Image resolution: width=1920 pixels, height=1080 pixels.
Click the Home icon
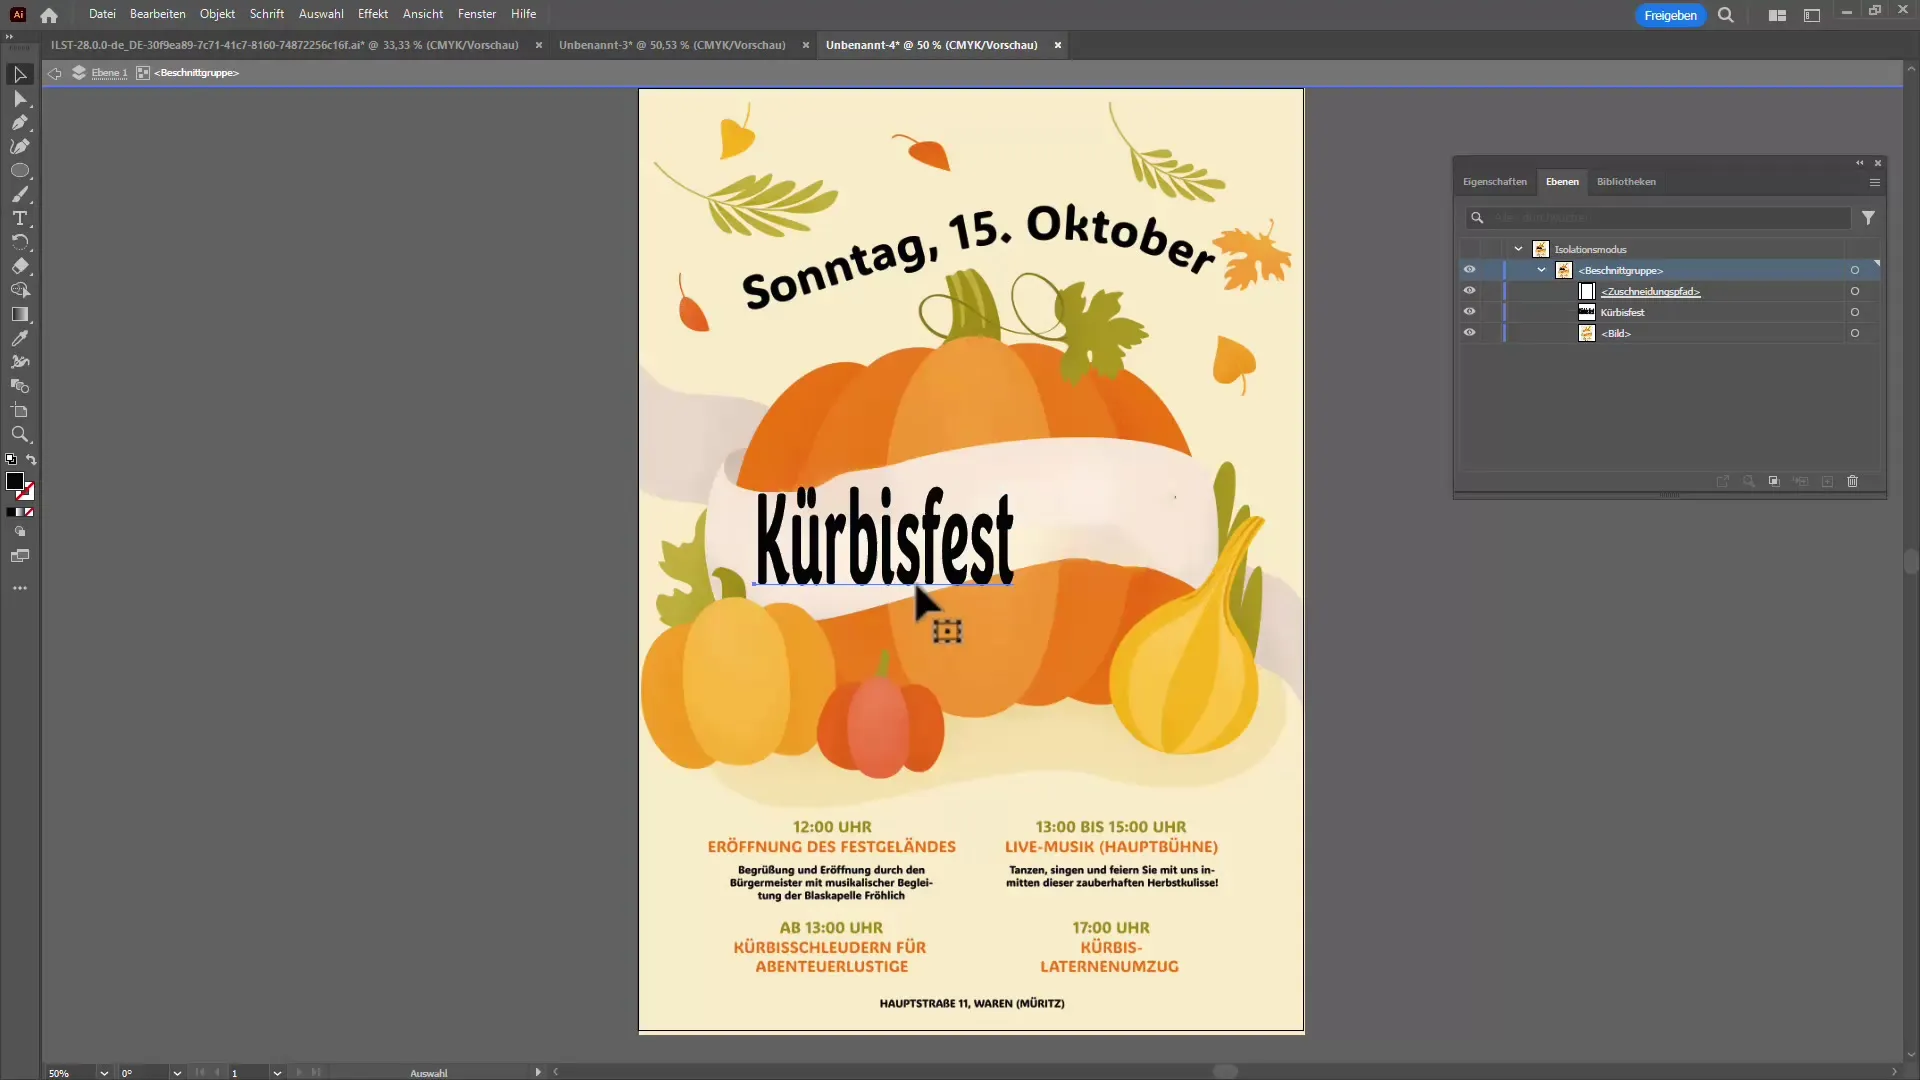pos(49,15)
